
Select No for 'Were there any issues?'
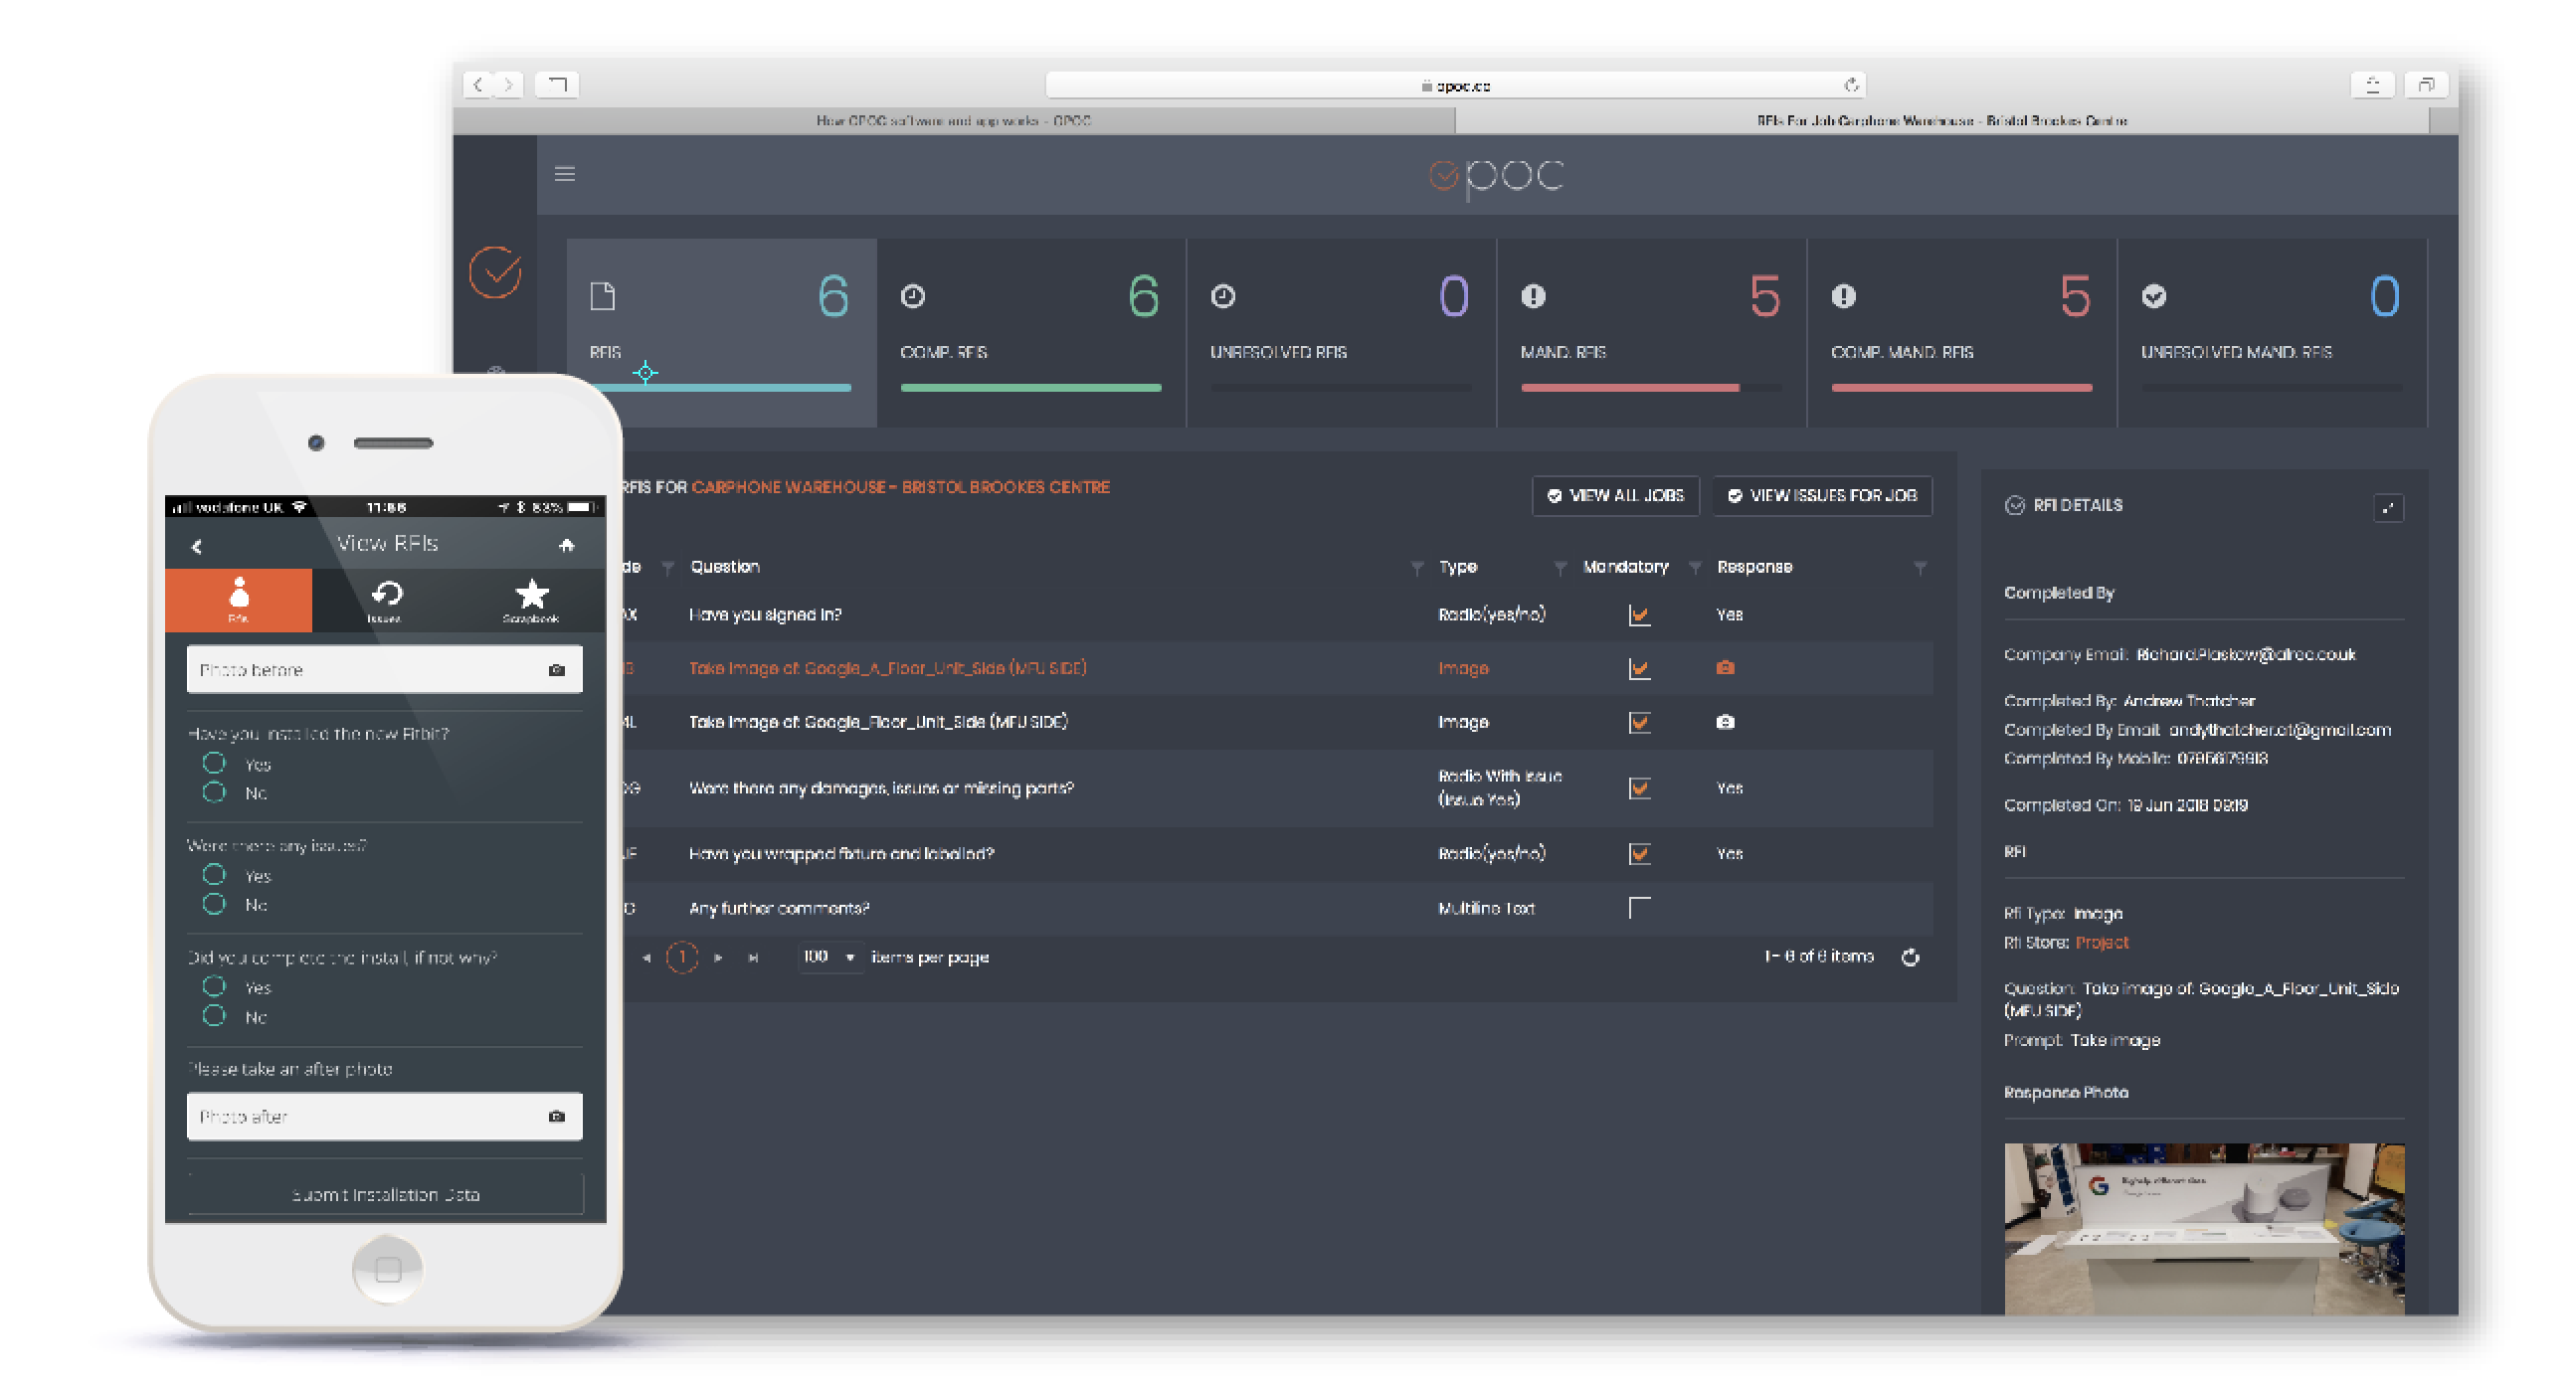[214, 904]
